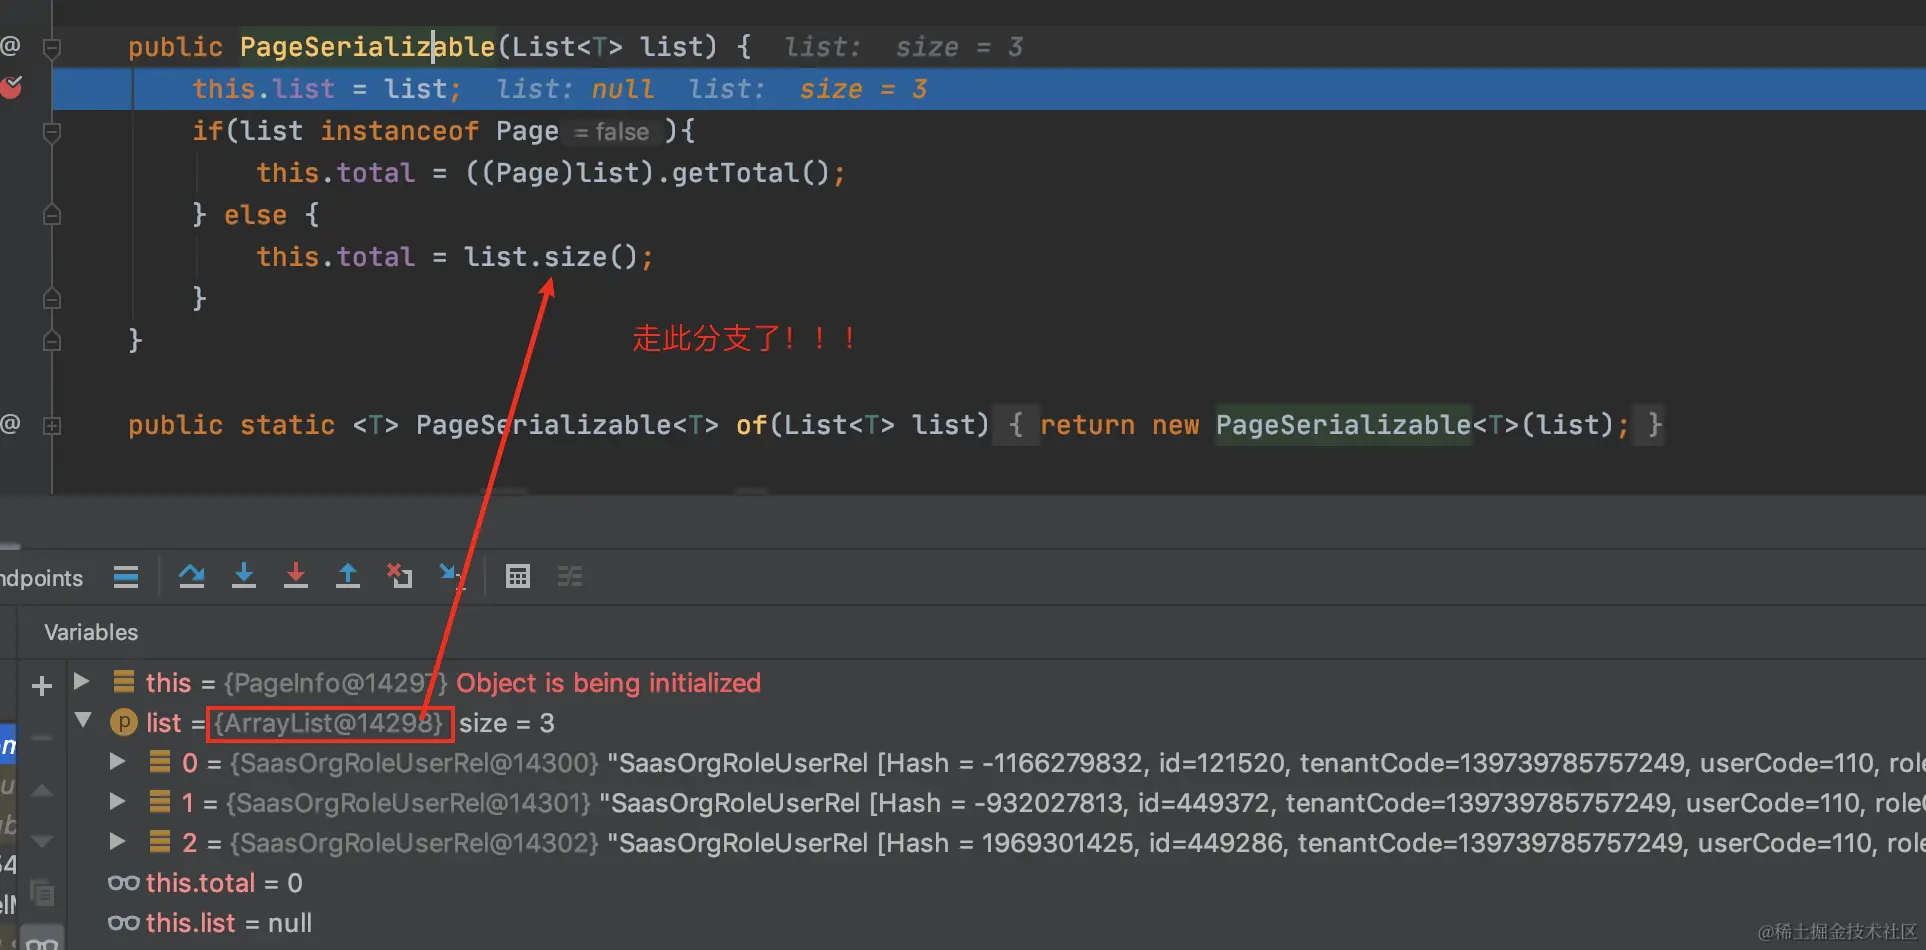1926x950 pixels.
Task: Click the Step Over icon in debugger toolbar
Action: point(191,576)
